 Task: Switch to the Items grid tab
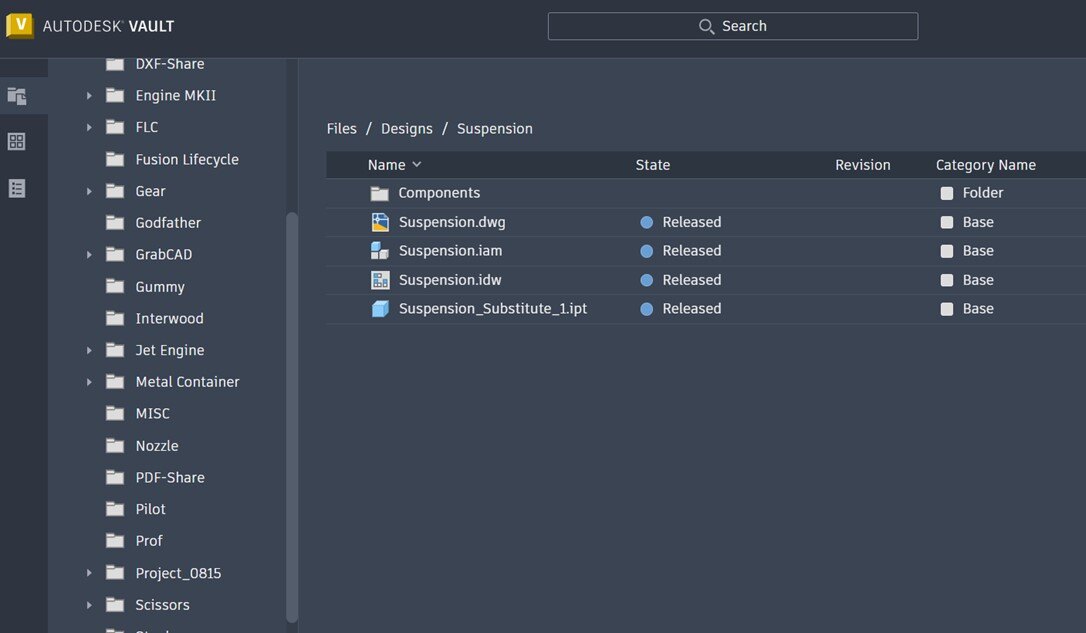(14, 141)
